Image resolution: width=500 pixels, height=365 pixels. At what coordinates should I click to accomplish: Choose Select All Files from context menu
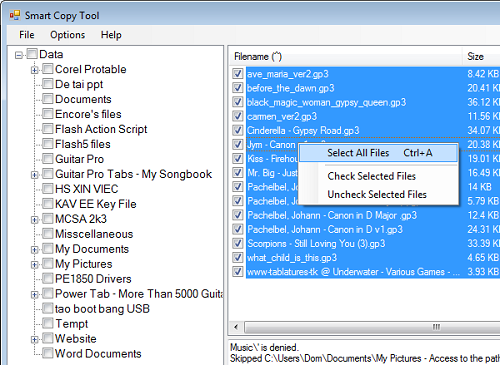pyautogui.click(x=378, y=153)
